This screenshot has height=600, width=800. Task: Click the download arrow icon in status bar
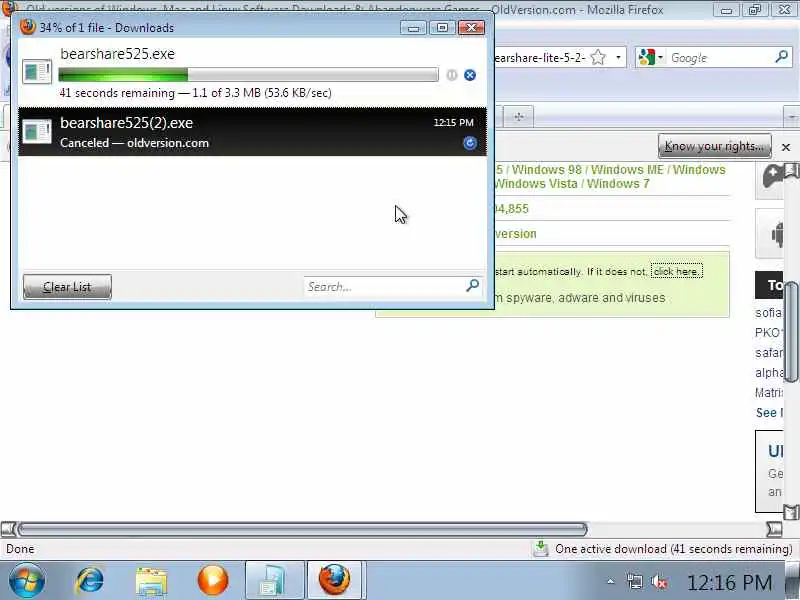pos(540,548)
